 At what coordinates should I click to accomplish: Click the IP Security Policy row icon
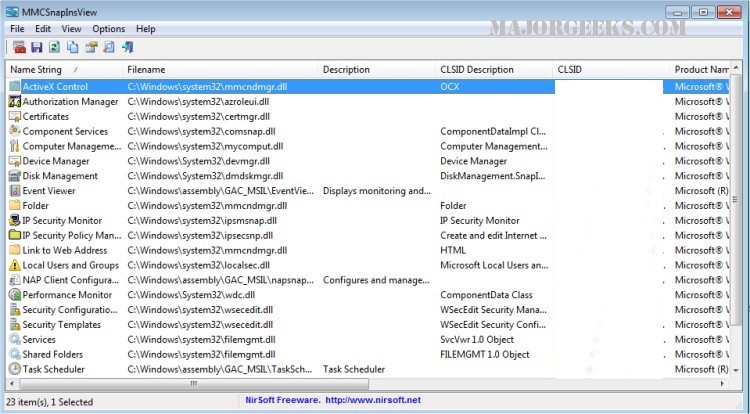point(15,235)
